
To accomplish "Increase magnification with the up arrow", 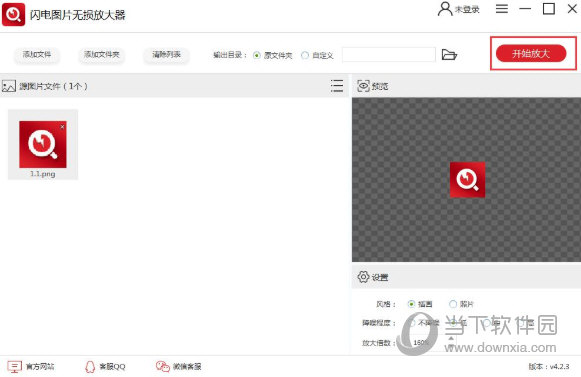I will pyautogui.click(x=451, y=338).
